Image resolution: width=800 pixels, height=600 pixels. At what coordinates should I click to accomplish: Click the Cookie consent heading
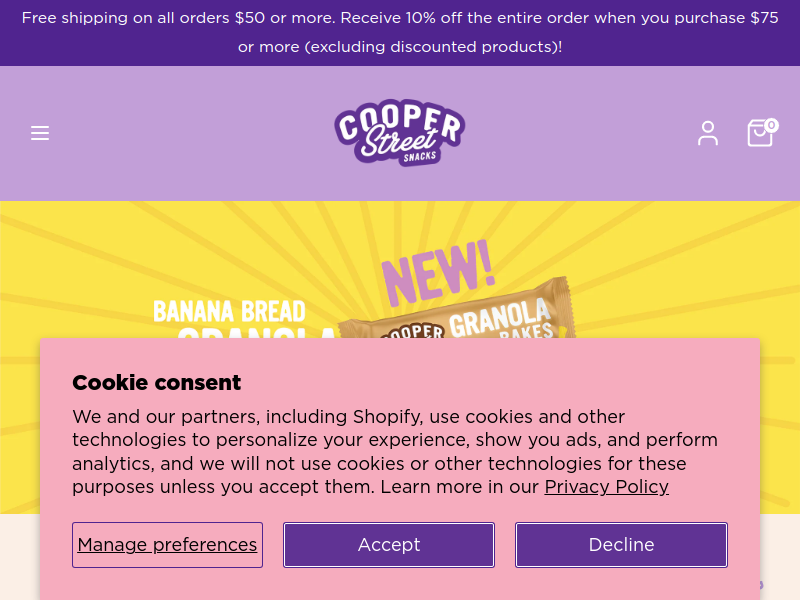(156, 382)
